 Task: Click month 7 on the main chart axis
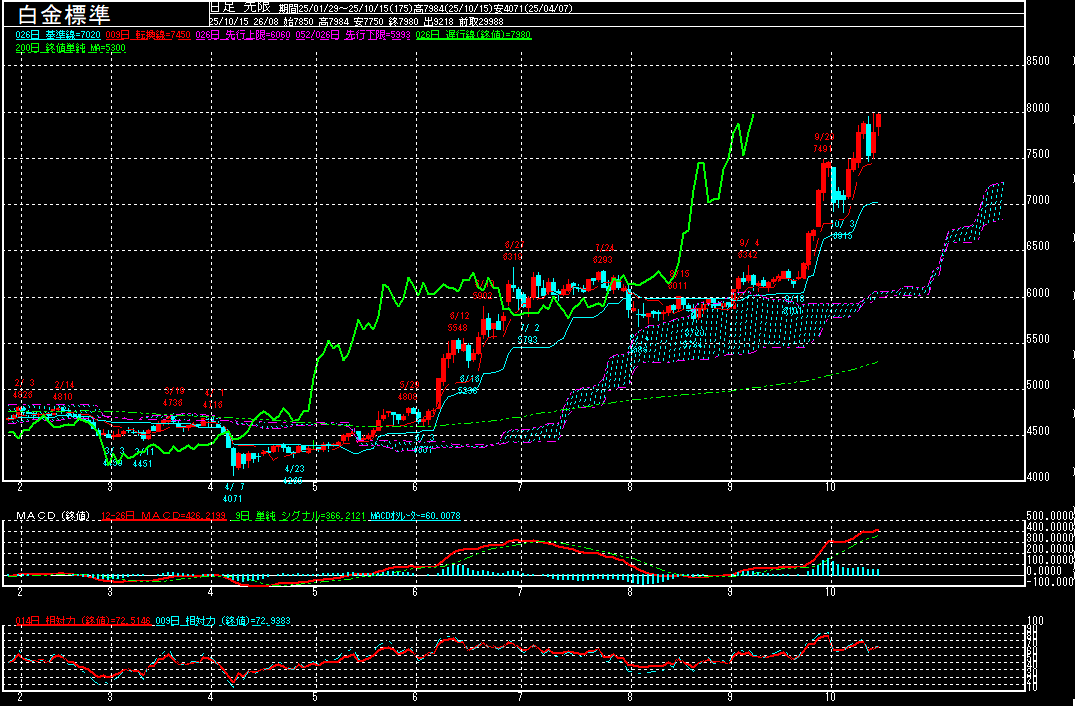point(521,486)
